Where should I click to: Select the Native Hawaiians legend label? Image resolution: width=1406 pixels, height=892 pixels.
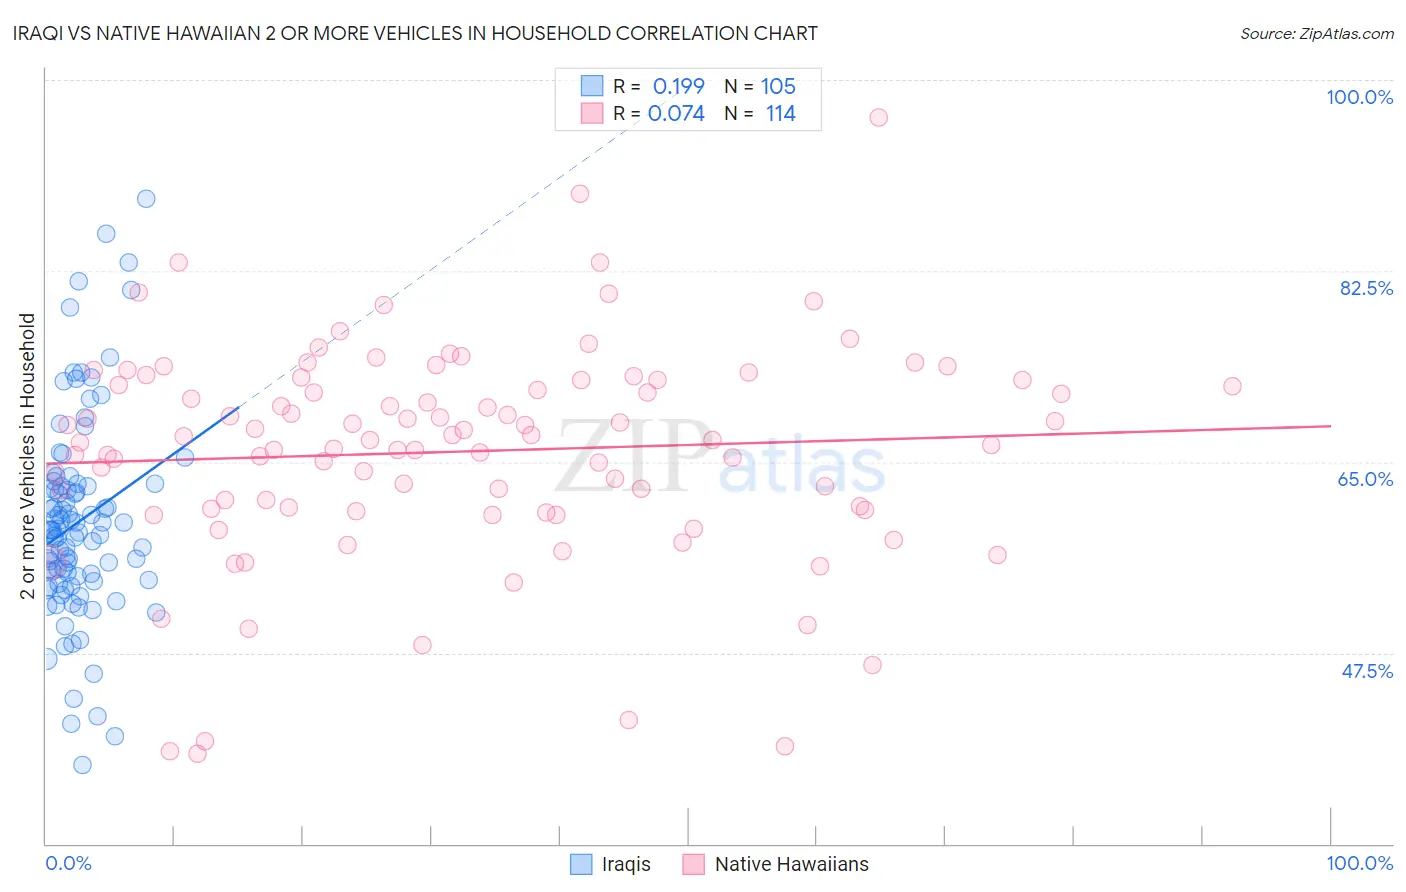792,864
